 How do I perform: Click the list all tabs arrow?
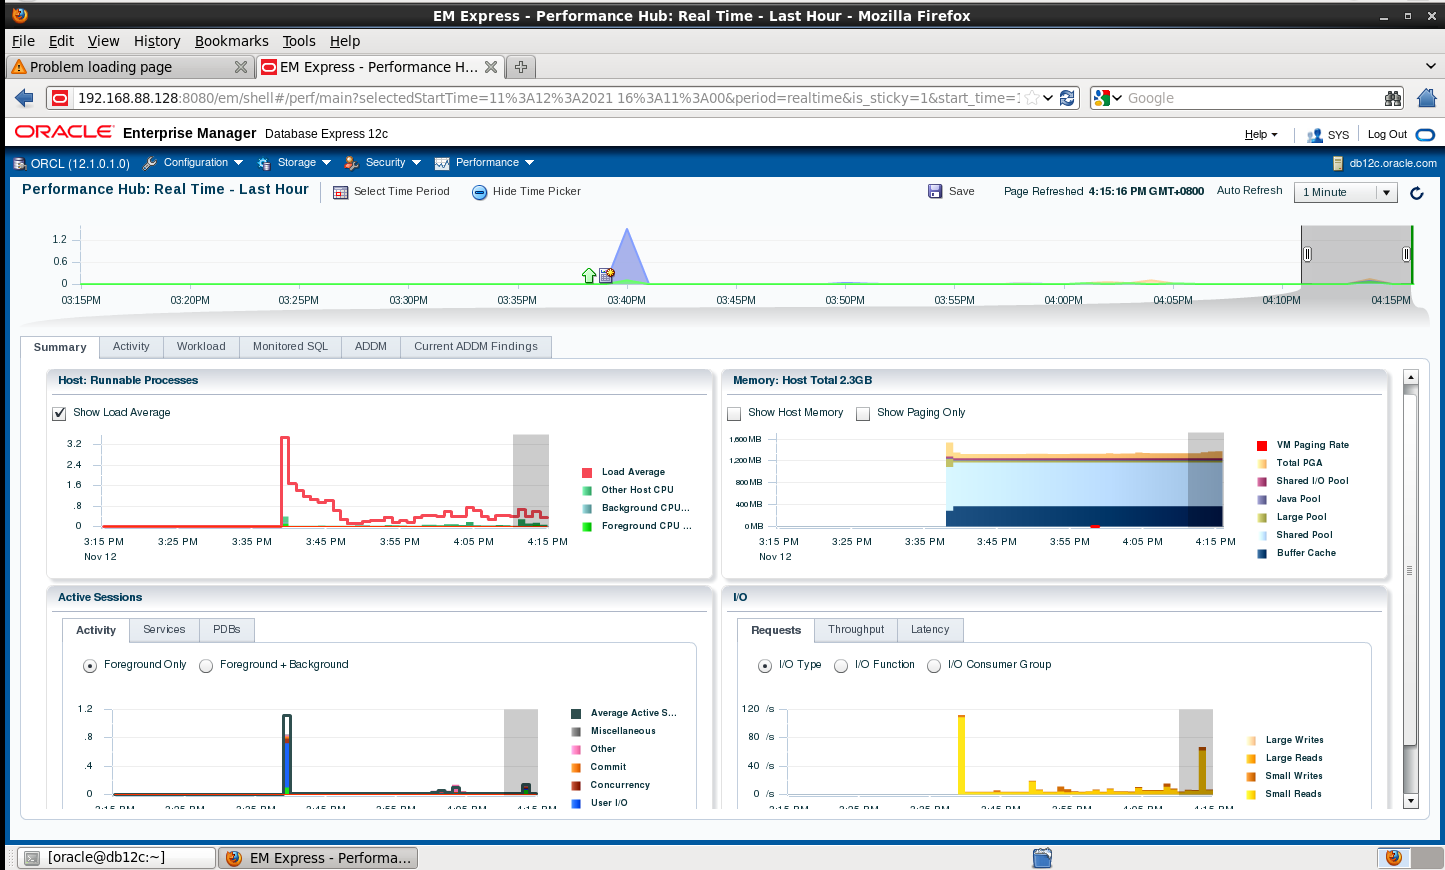[x=1430, y=66]
